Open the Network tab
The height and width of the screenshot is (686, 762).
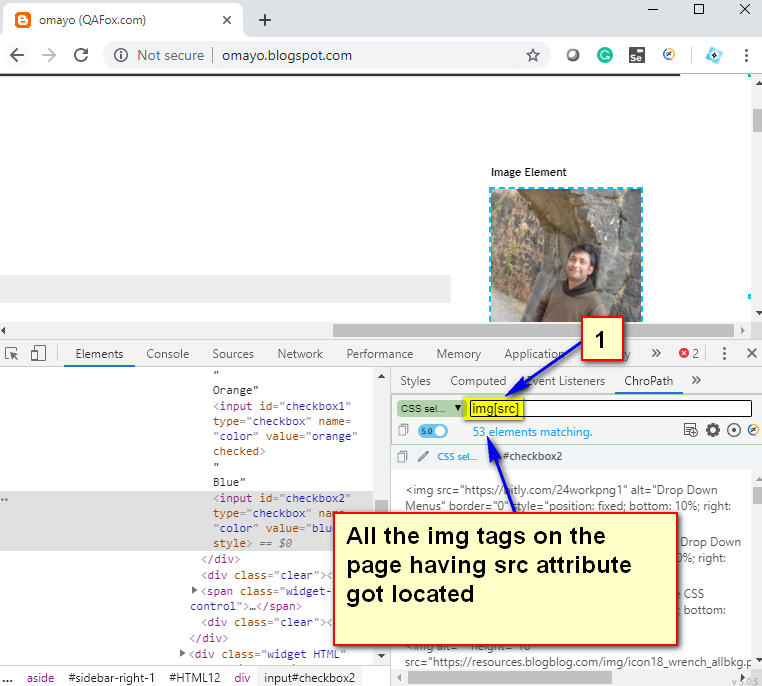click(x=300, y=354)
